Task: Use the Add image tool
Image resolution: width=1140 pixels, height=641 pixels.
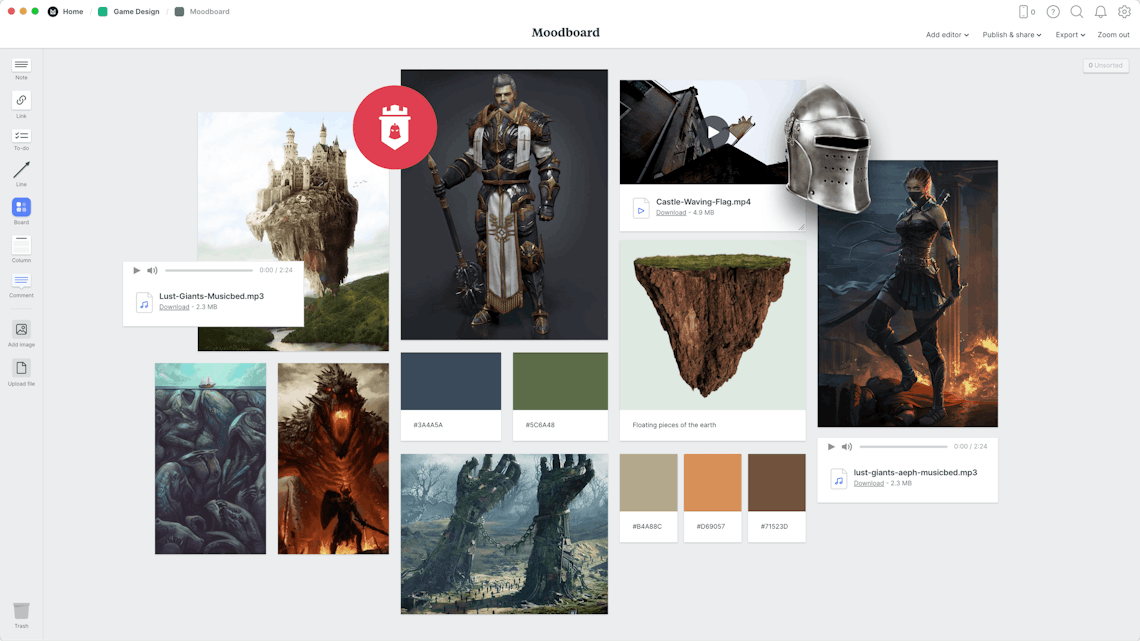Action: coord(21,331)
